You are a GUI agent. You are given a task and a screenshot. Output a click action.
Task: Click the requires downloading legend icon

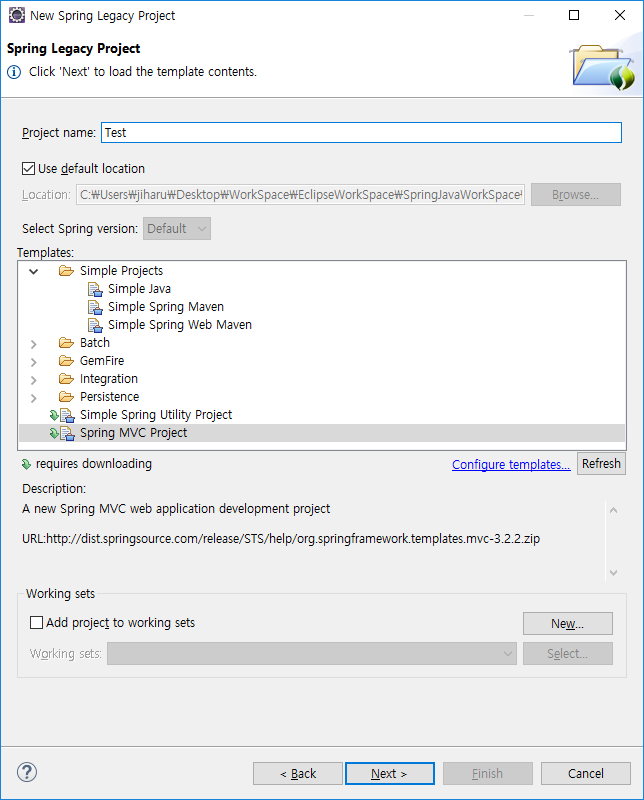[27, 464]
